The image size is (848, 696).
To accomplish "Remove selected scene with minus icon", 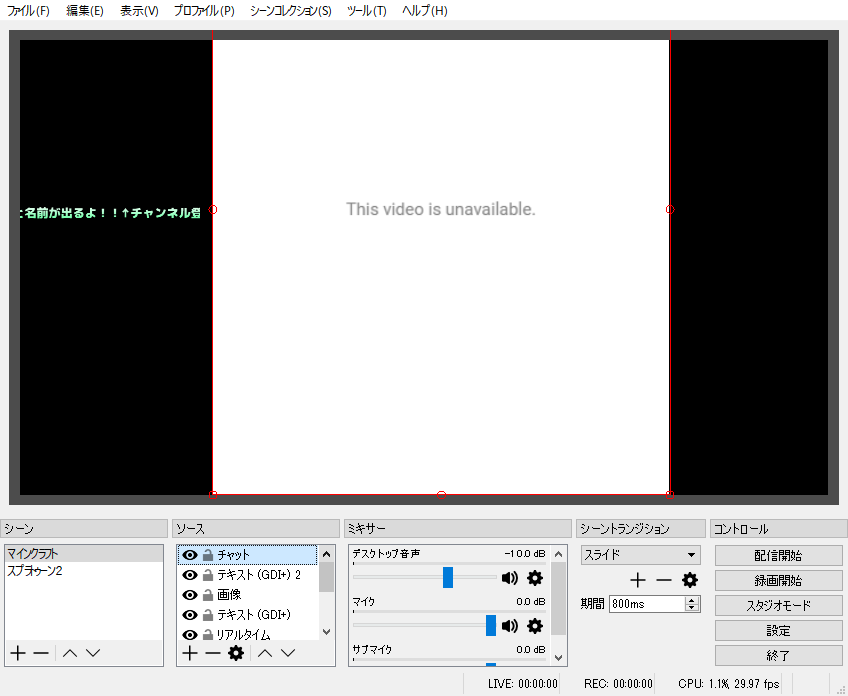I will [41, 653].
